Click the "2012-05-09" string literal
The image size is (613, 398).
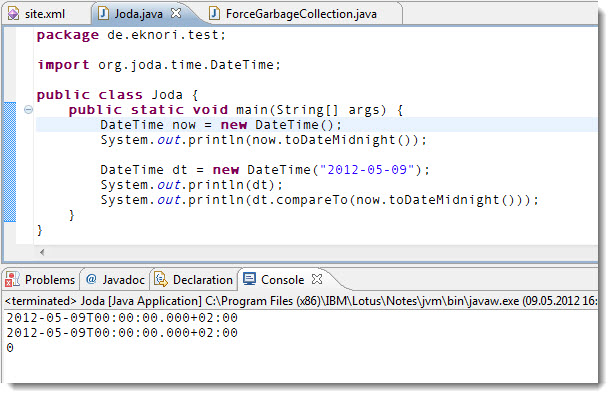[x=367, y=170]
